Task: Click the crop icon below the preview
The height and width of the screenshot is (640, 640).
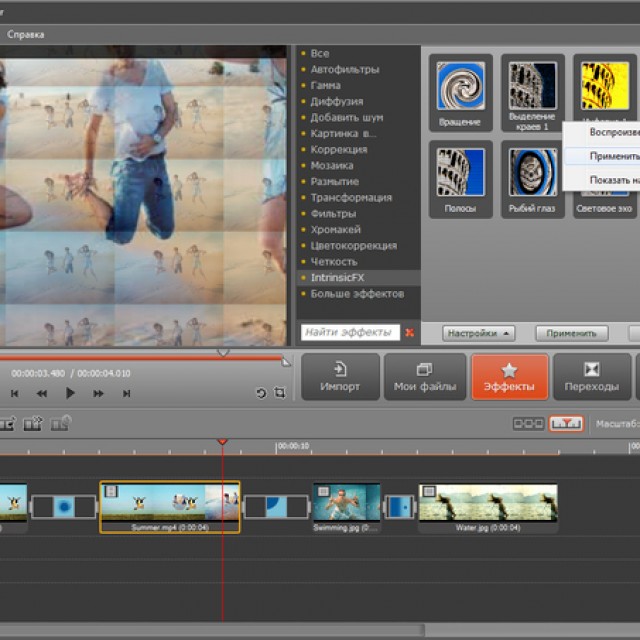Action: 279,393
